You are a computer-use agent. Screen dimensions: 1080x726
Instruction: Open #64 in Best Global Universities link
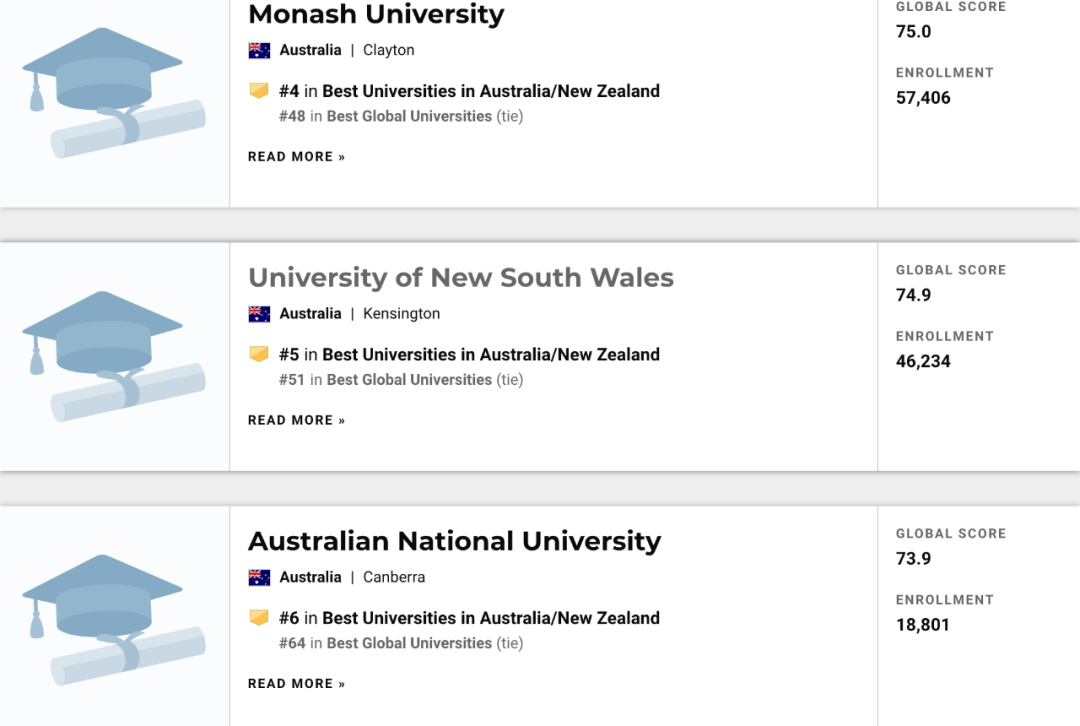[x=409, y=643]
